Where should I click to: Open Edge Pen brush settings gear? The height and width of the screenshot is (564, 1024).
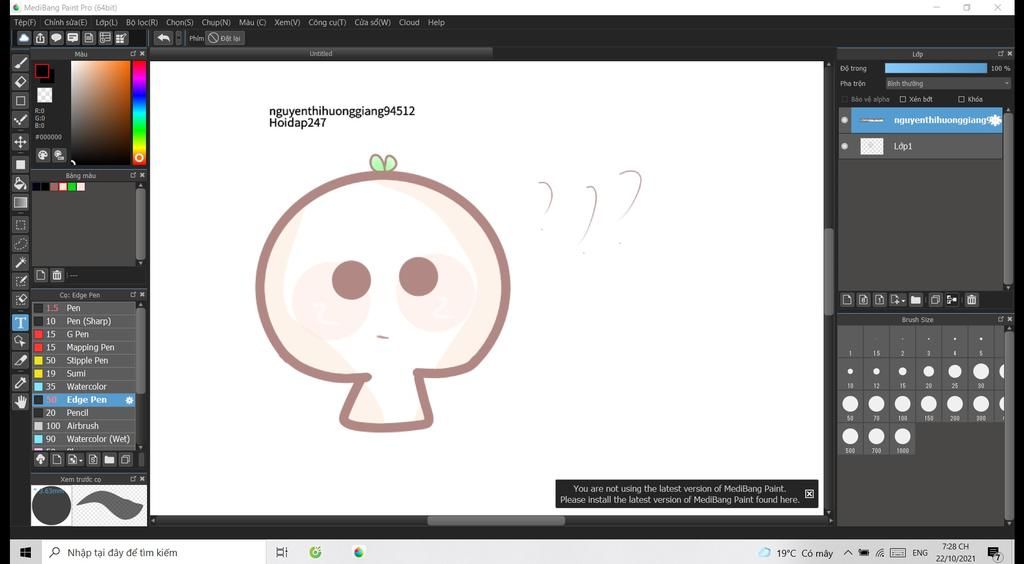click(129, 400)
